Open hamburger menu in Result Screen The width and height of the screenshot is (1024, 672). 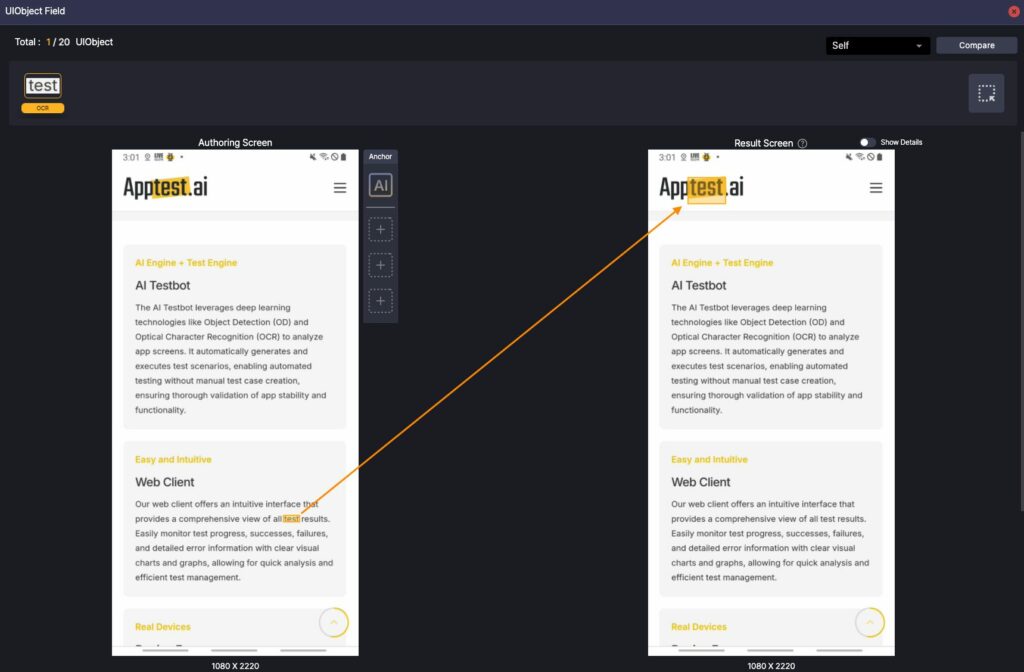876,188
